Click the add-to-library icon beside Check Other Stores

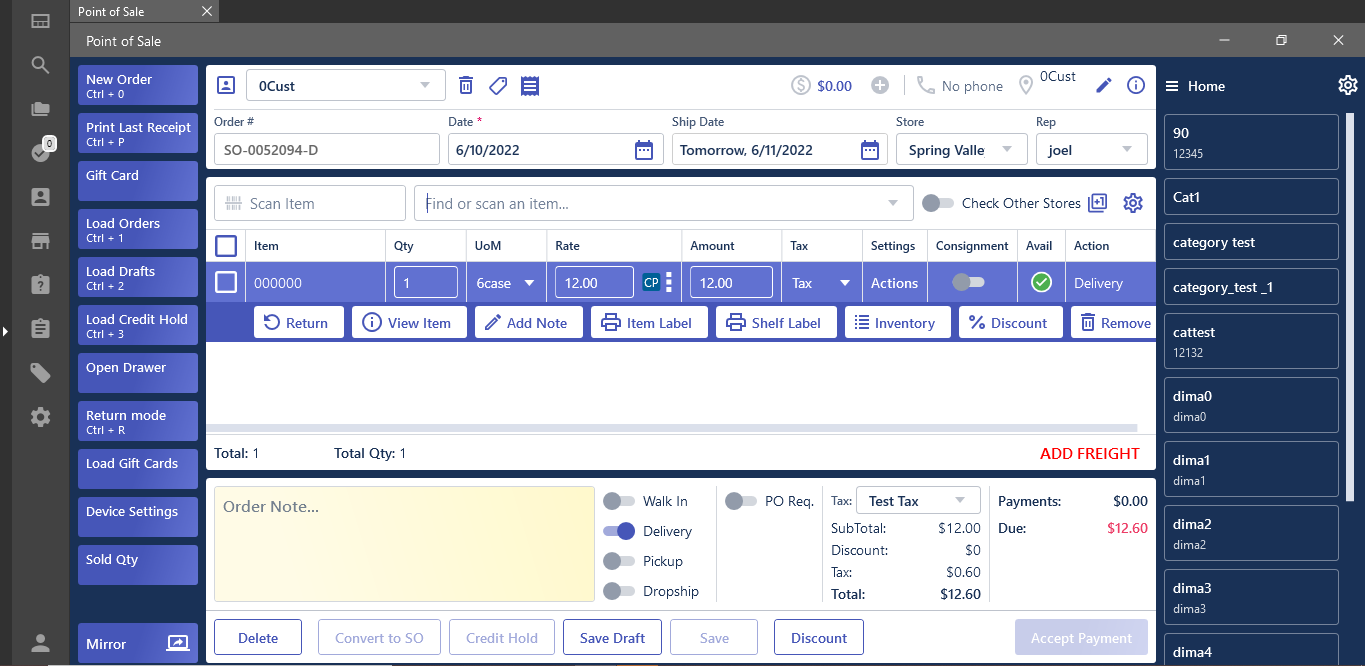pyautogui.click(x=1098, y=203)
